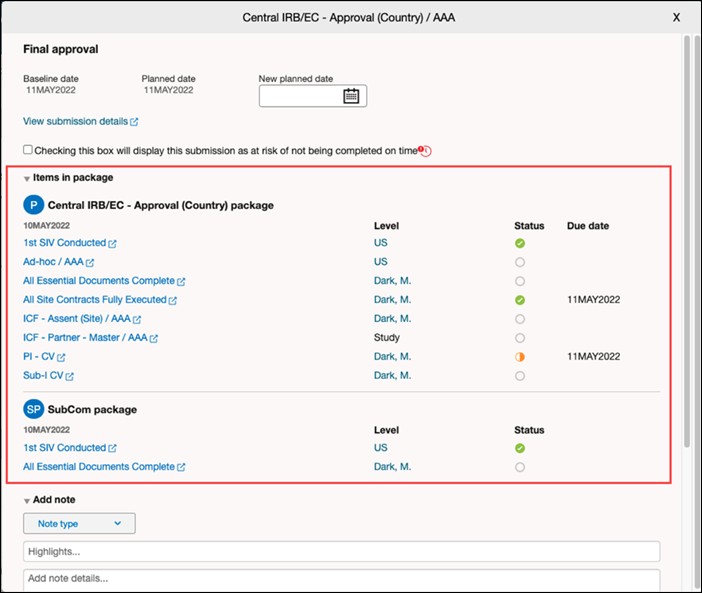Screen dimensions: 702x593
Task: Click the 11MAY2022 due date for PI - CV
Action: 594,356
